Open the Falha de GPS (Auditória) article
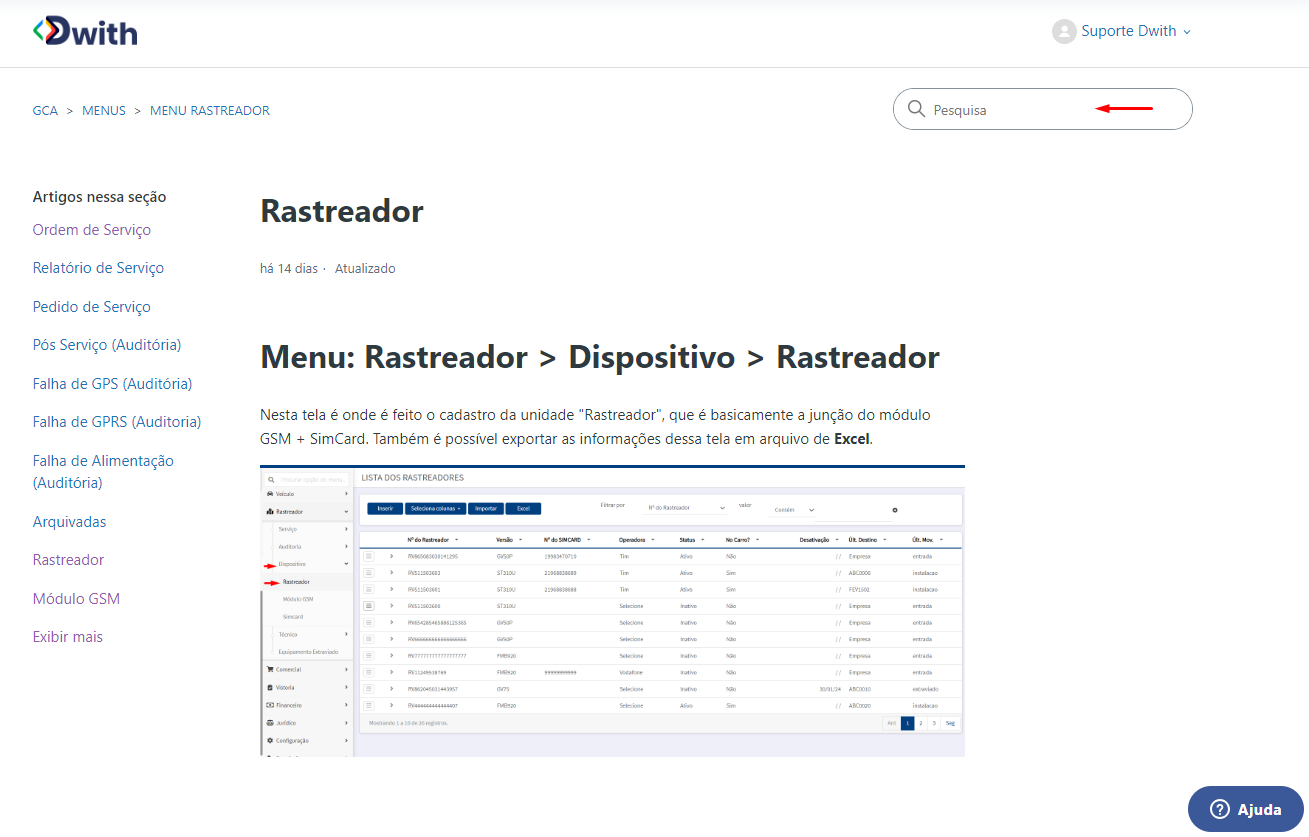Viewport: 1309px width, 837px height. [x=112, y=384]
